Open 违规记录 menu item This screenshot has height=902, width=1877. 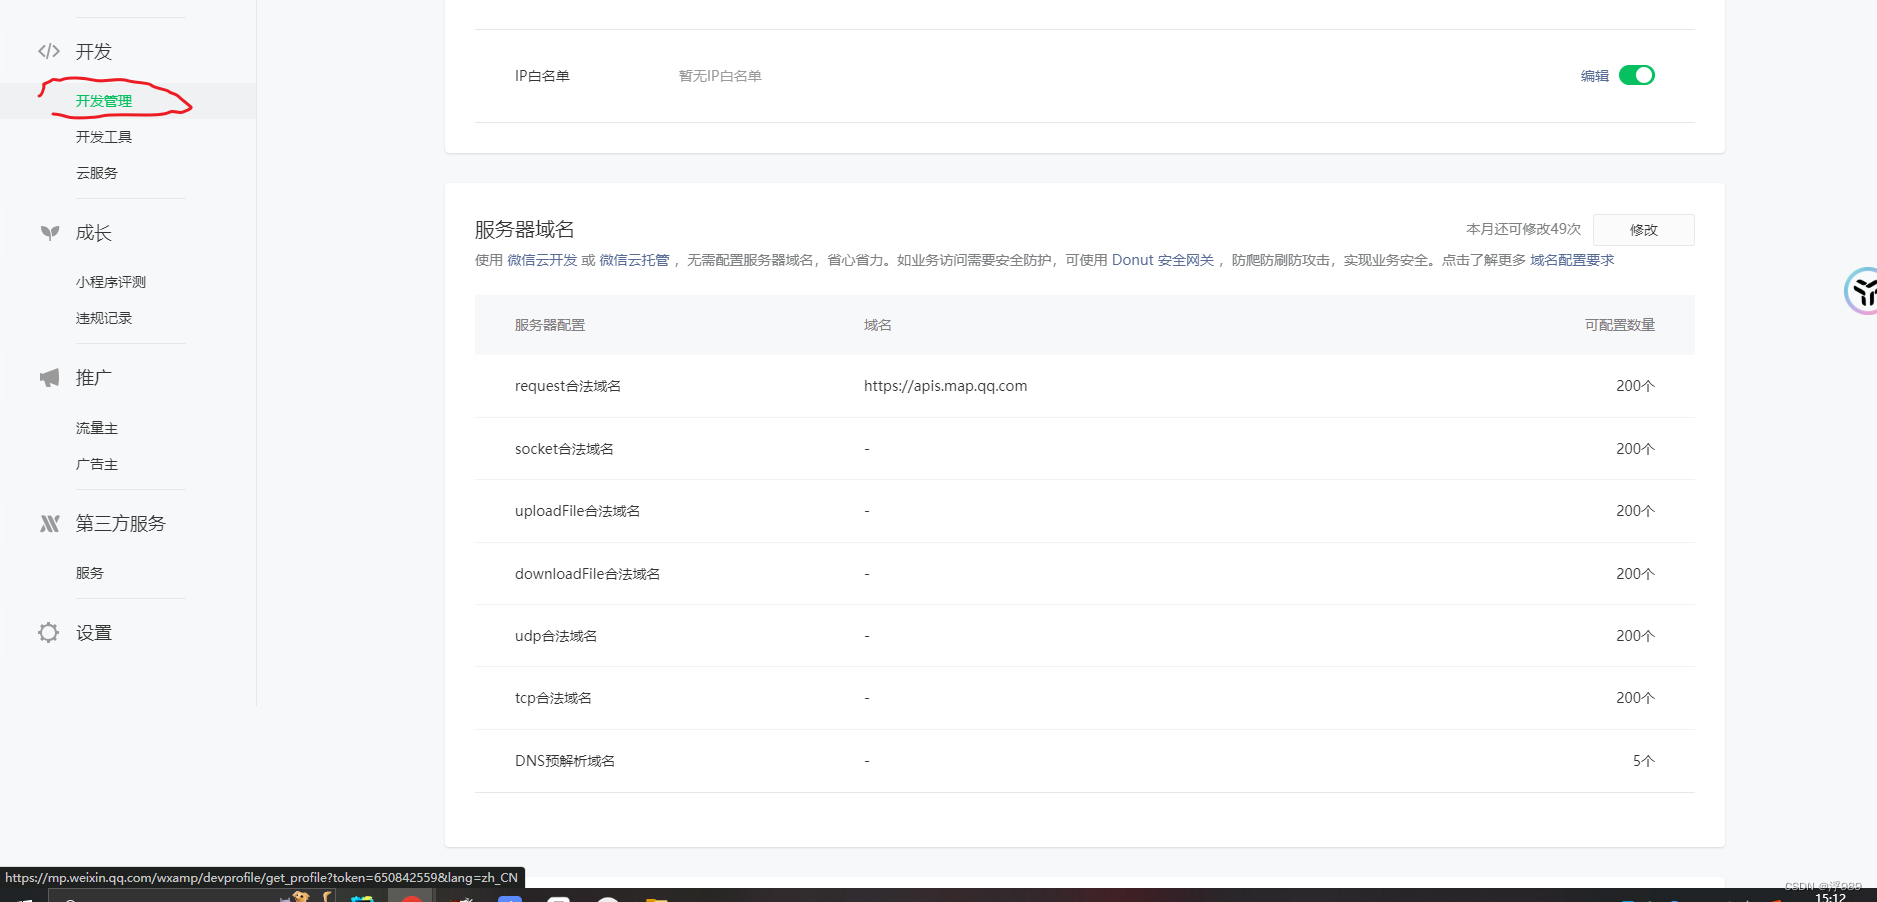[104, 318]
